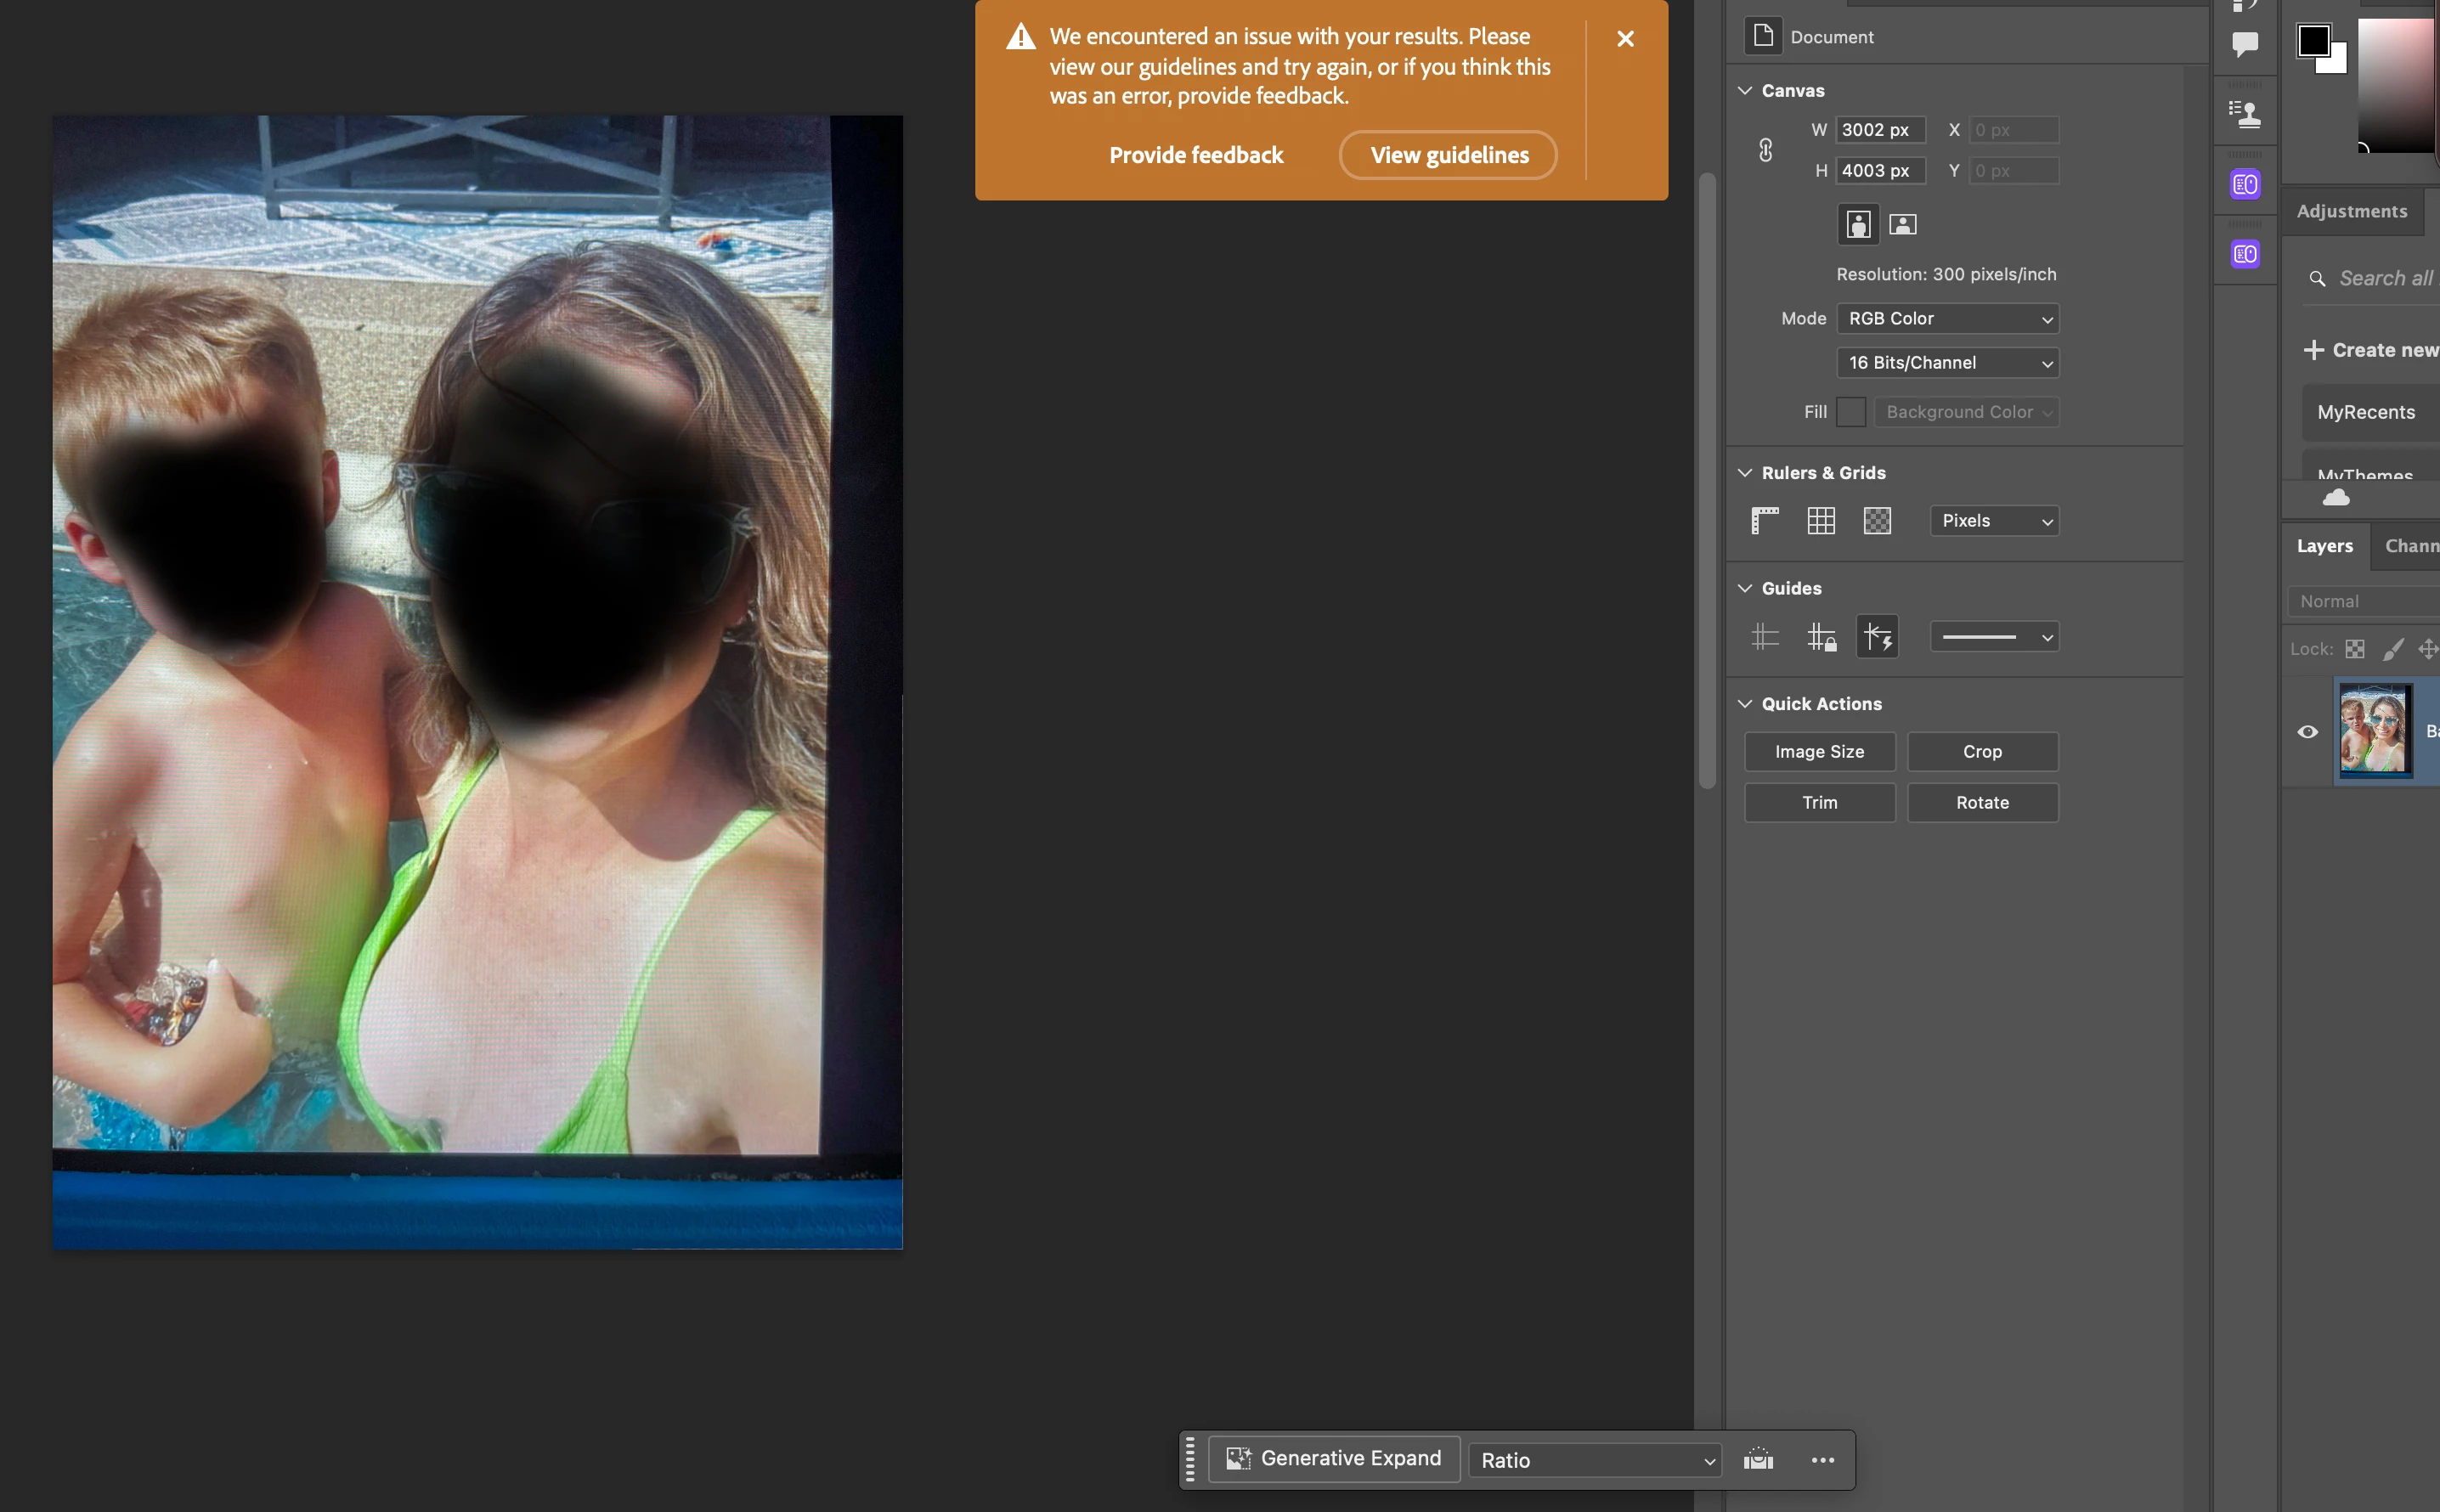Toggle lock transparent pixels icon

(2355, 649)
